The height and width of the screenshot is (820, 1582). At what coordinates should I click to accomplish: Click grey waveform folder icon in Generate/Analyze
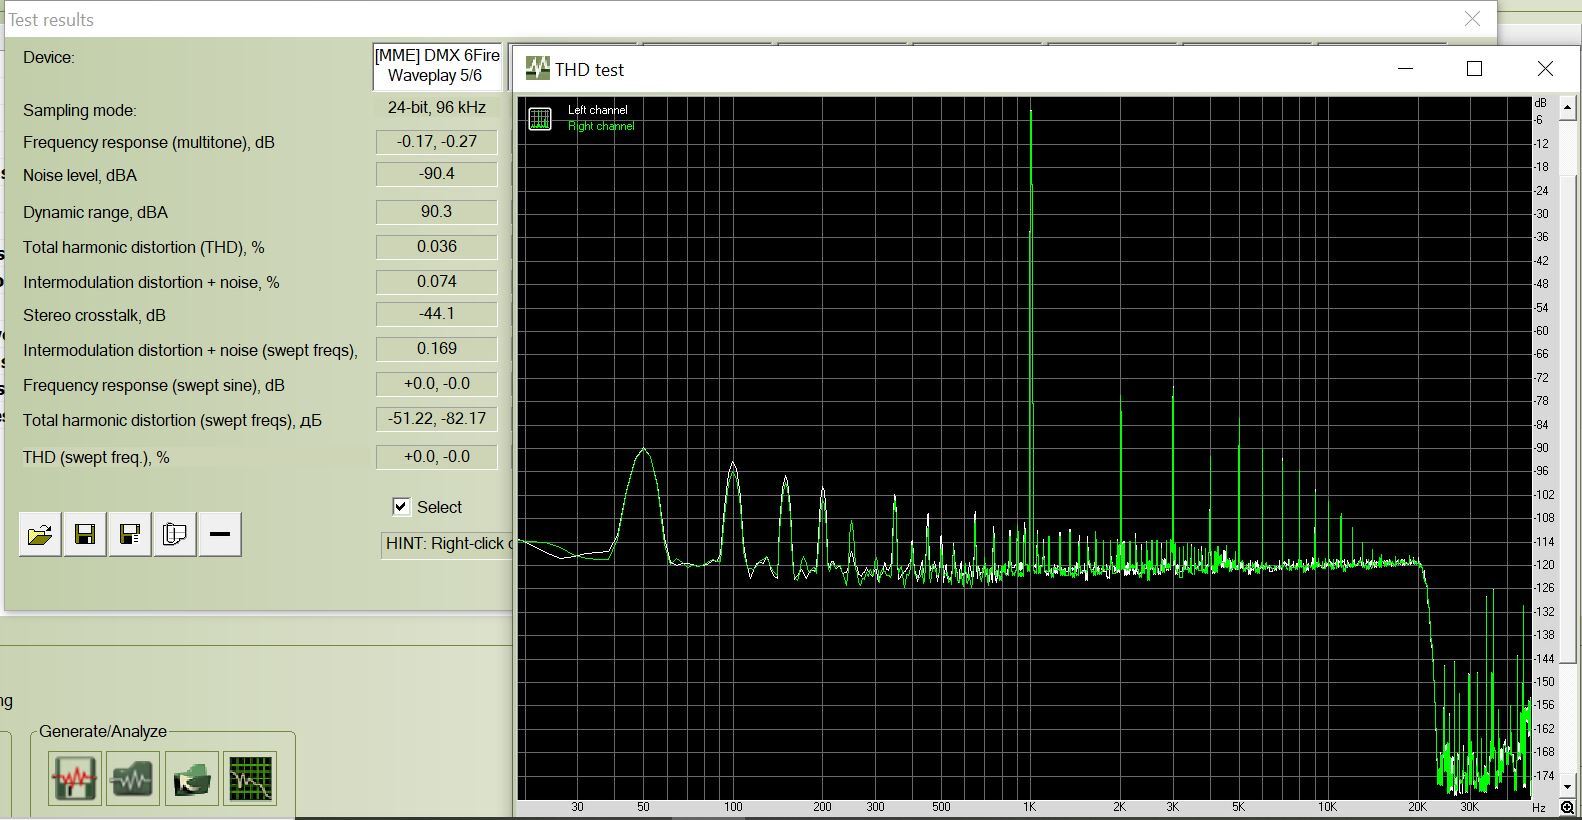click(x=133, y=778)
